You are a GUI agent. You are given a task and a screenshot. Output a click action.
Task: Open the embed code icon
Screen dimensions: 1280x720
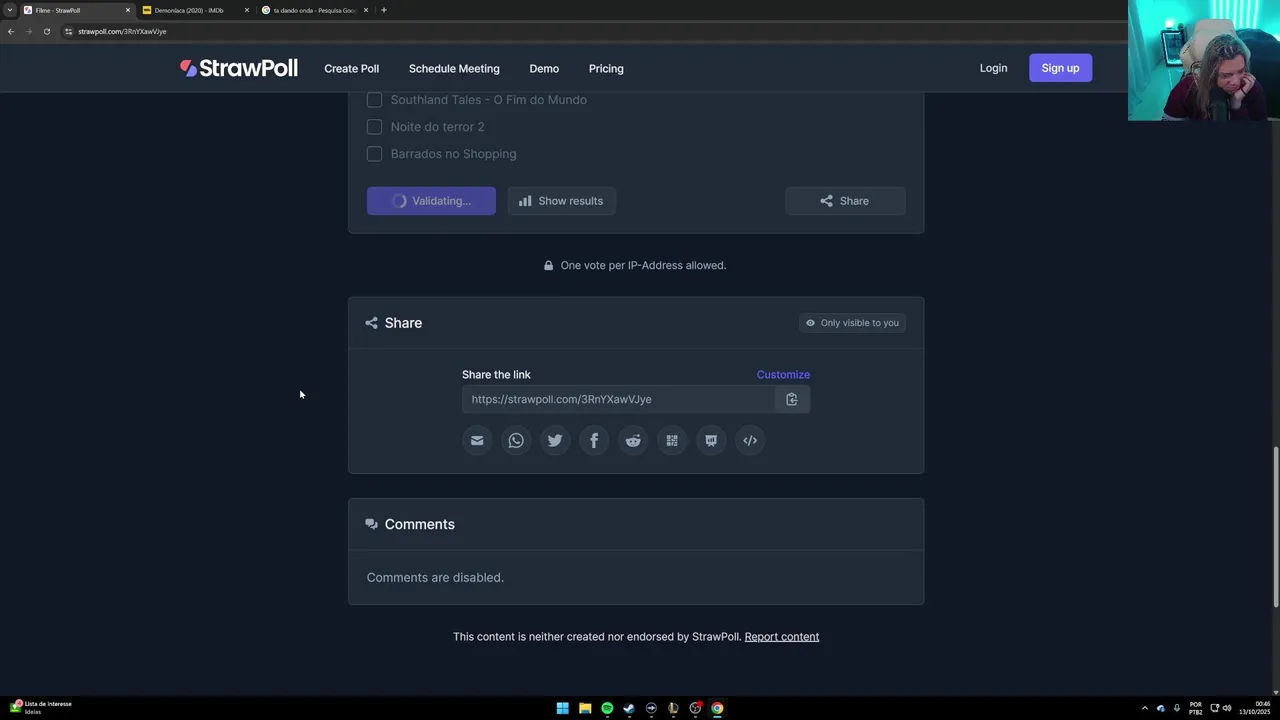[750, 440]
